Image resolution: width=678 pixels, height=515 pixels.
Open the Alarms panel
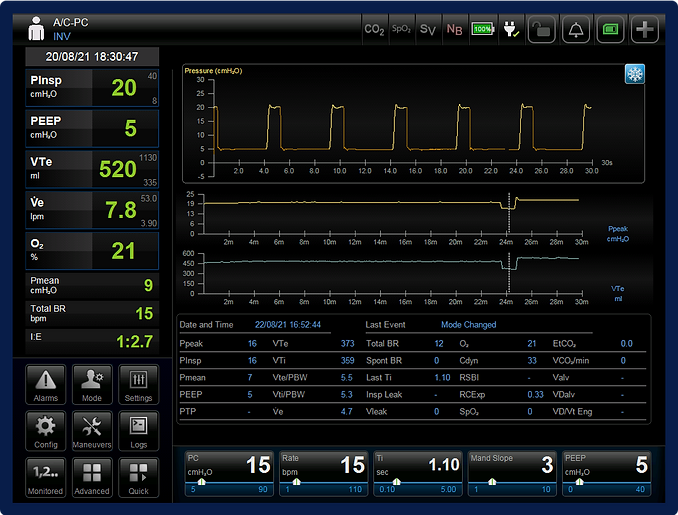click(x=45, y=384)
